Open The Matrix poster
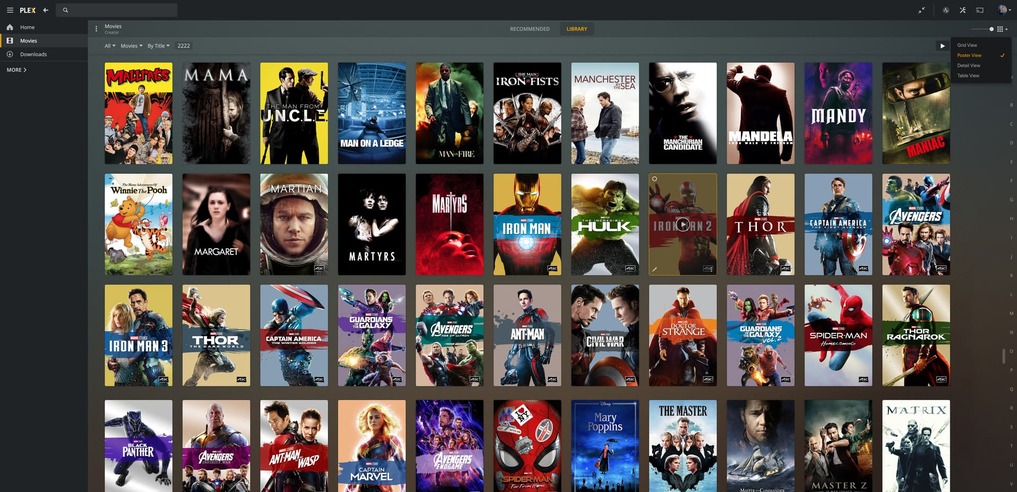1017x492 pixels. [x=916, y=446]
